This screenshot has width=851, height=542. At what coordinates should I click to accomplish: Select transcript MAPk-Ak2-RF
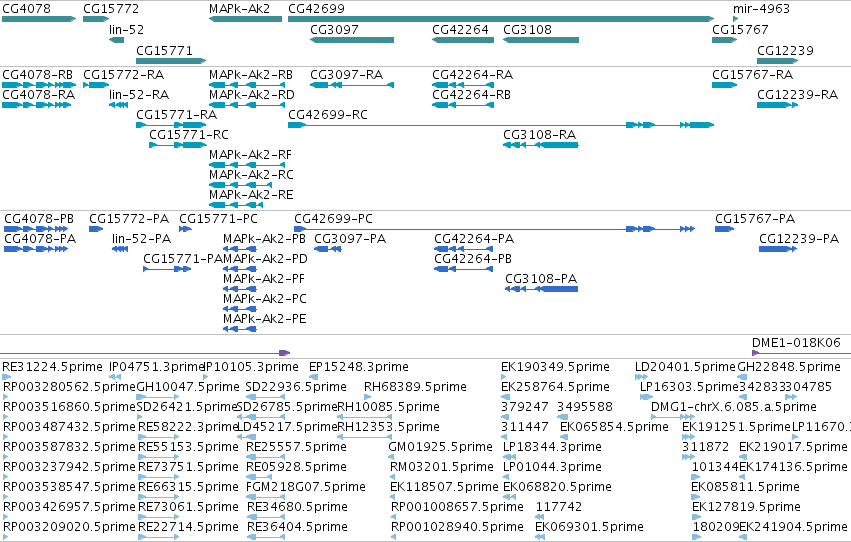click(x=250, y=155)
